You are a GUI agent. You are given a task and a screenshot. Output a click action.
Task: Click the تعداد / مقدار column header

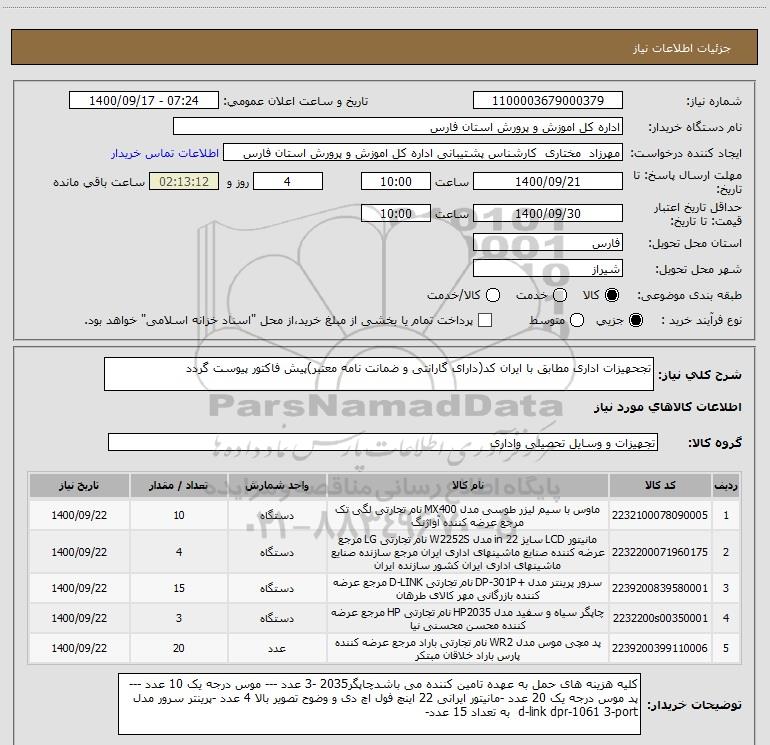(x=179, y=486)
